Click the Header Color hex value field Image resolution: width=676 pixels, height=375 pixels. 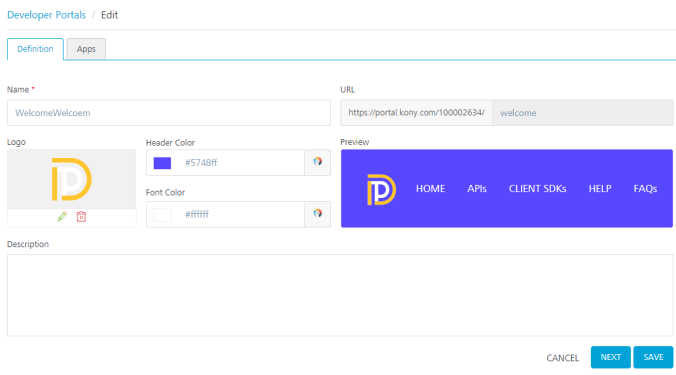(241, 162)
